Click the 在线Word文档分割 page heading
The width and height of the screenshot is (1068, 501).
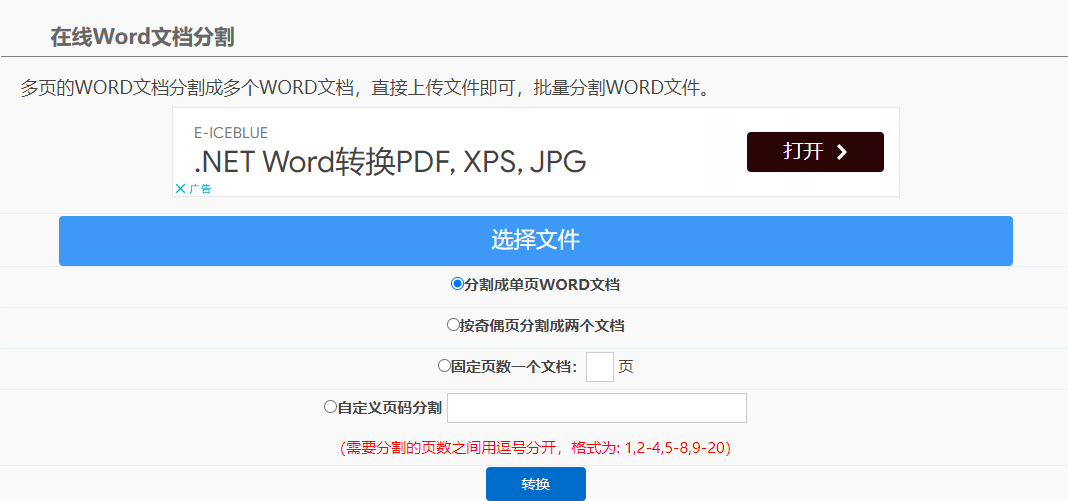pyautogui.click(x=142, y=37)
